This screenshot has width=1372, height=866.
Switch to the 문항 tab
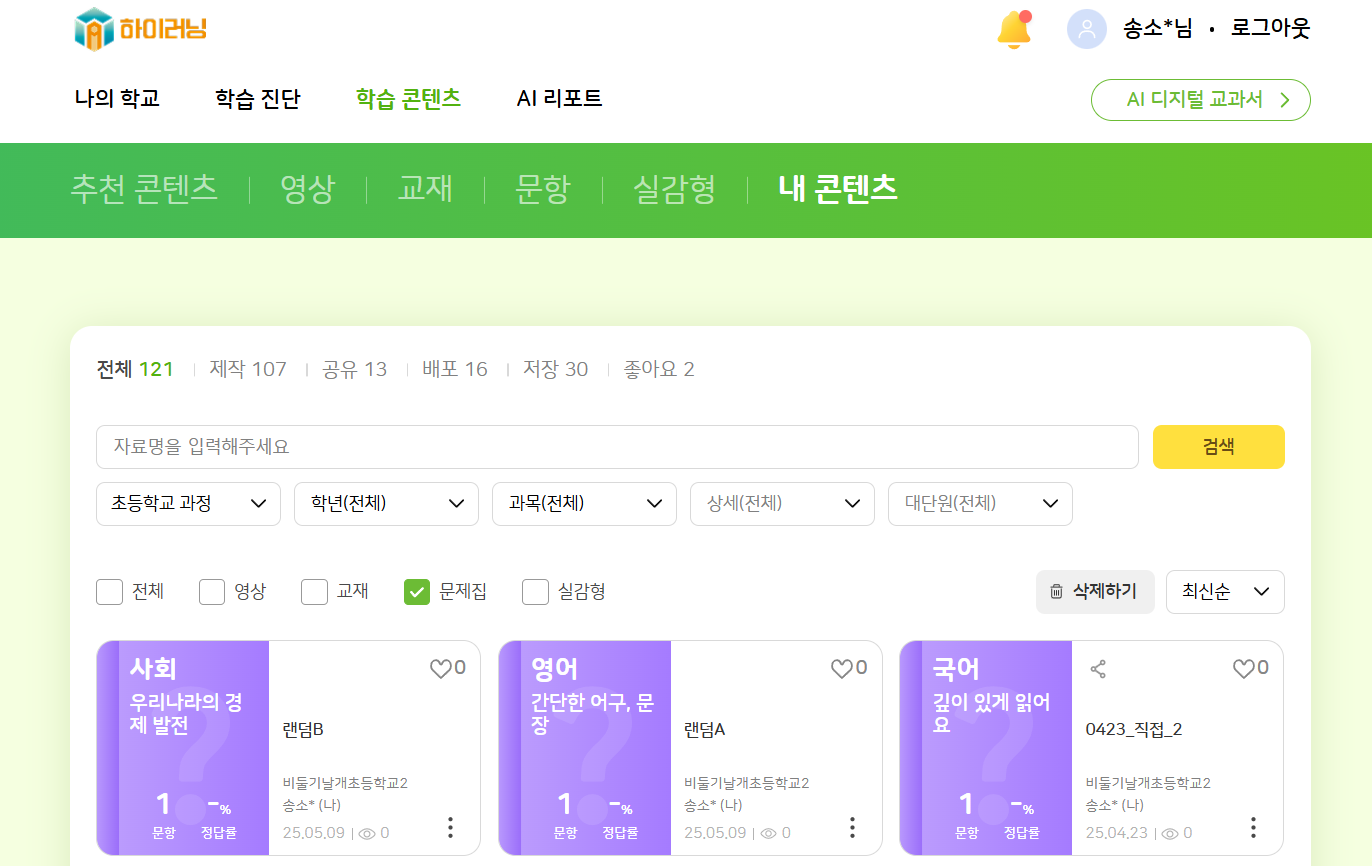542,189
